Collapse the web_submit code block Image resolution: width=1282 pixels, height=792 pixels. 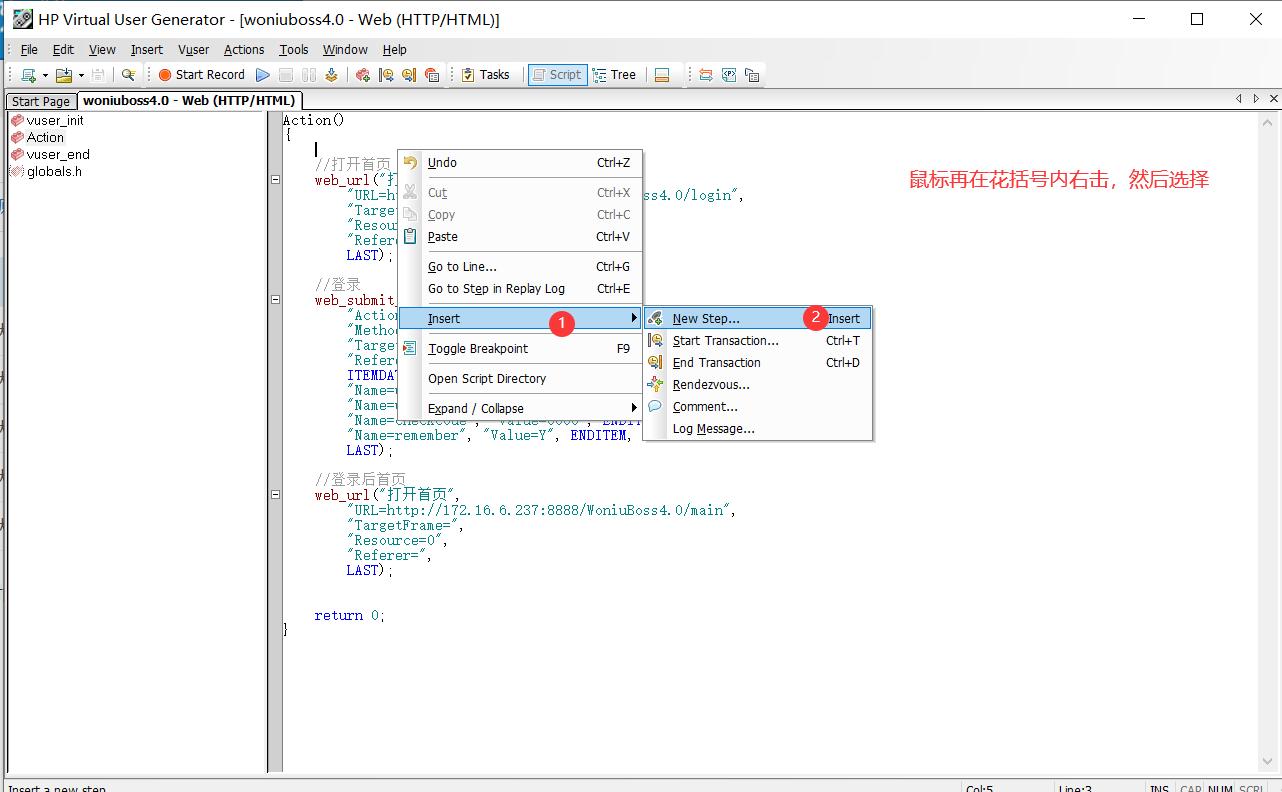coord(275,299)
